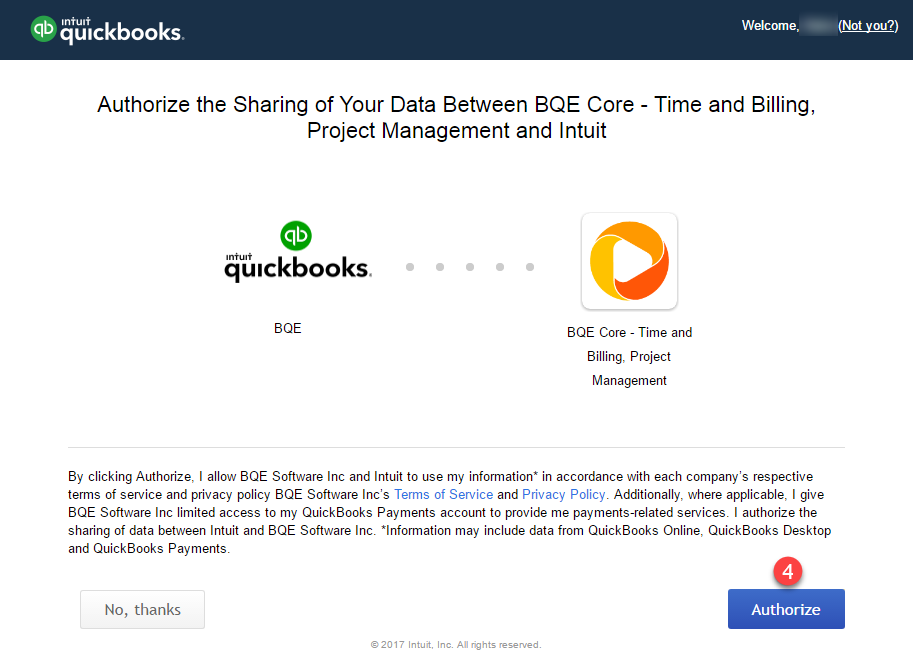
Task: Click the middle dot in the connector row
Action: pyautogui.click(x=469, y=267)
